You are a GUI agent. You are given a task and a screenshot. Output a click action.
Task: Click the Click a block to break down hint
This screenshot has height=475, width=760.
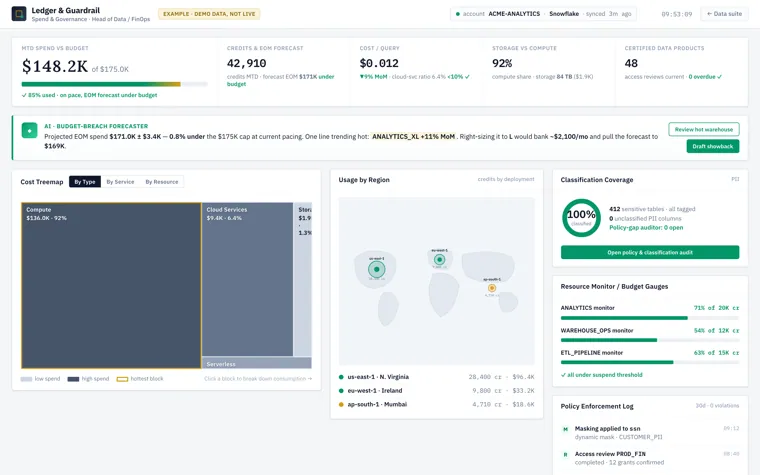click(x=258, y=379)
